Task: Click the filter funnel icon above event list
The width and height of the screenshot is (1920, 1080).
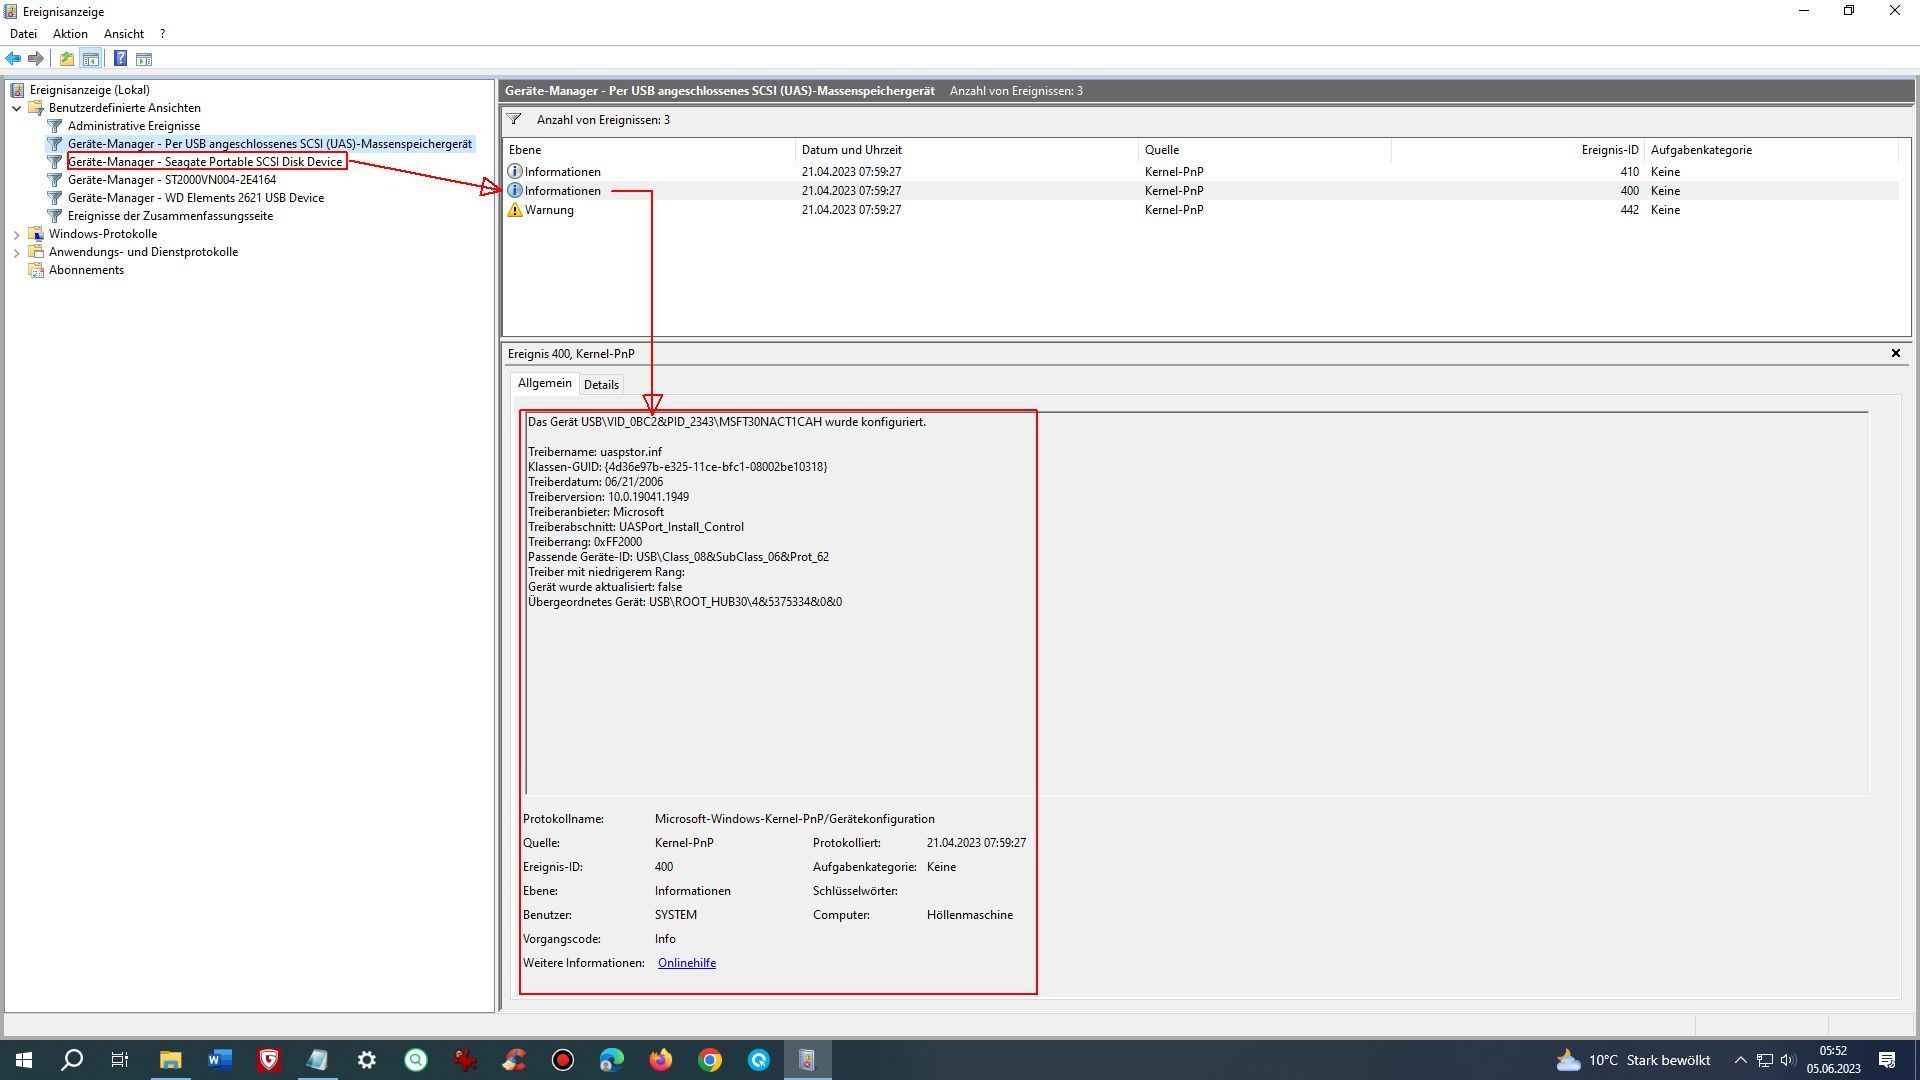Action: point(514,120)
